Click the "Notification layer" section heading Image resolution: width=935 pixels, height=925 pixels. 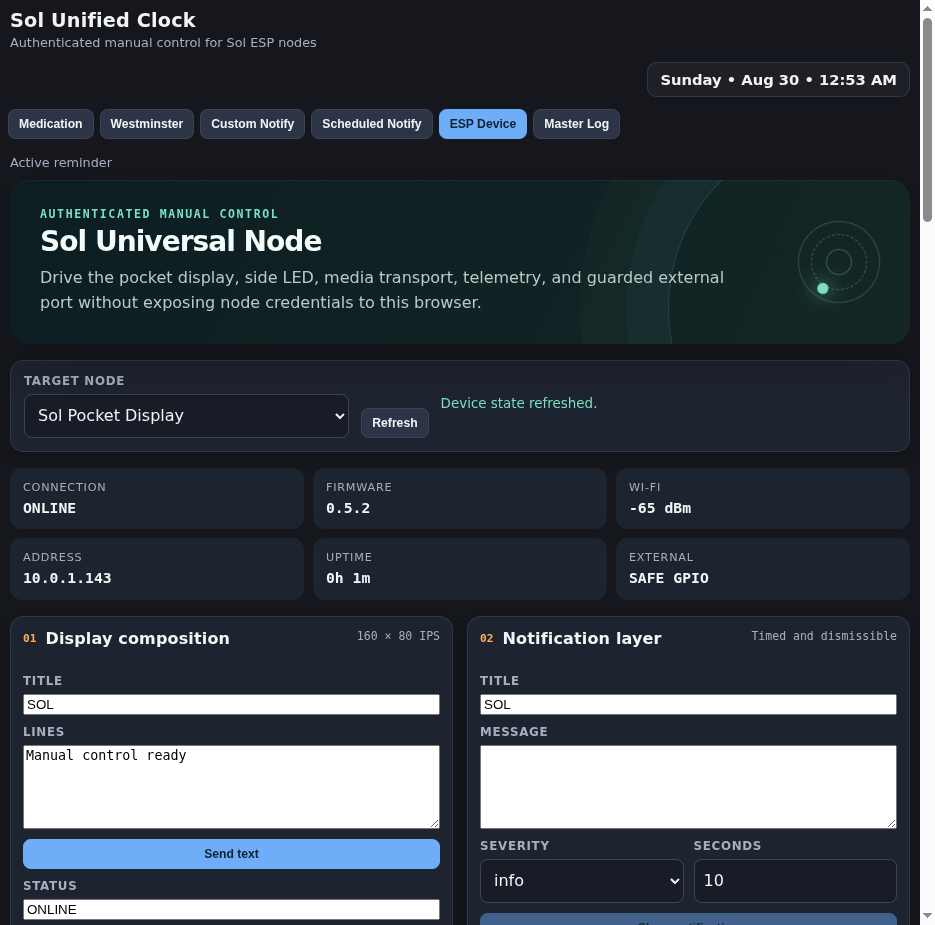click(582, 638)
